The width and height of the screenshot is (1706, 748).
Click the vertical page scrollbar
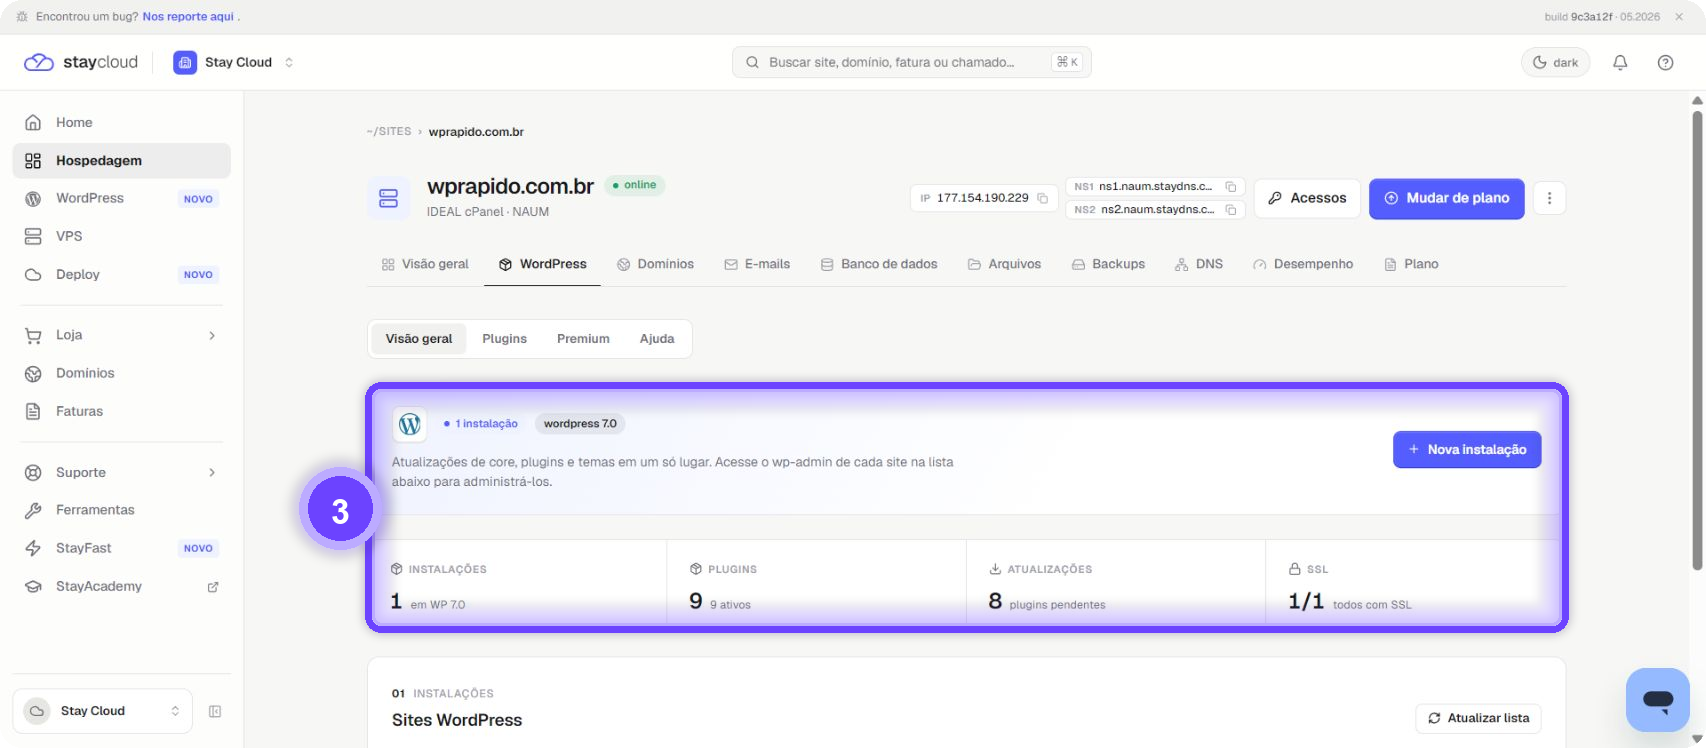1697,340
